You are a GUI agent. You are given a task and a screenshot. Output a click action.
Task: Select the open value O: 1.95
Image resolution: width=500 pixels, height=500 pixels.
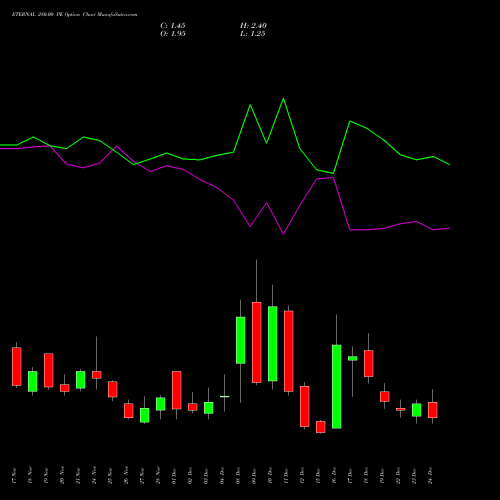coord(173,34)
